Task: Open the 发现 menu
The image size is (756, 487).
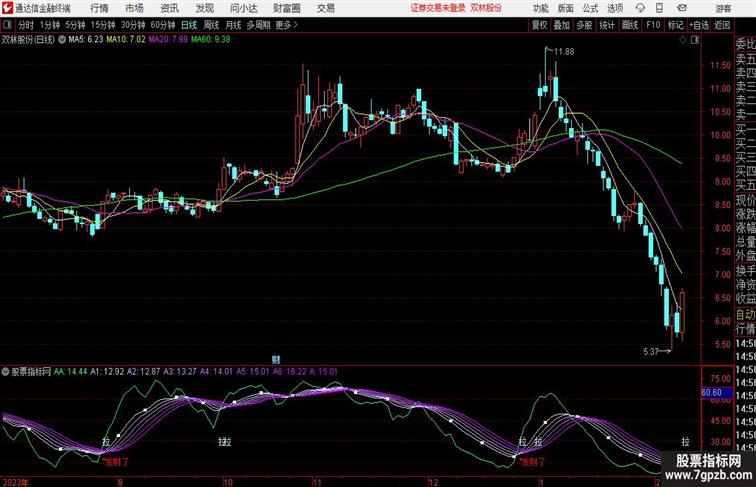Action: [x=204, y=8]
